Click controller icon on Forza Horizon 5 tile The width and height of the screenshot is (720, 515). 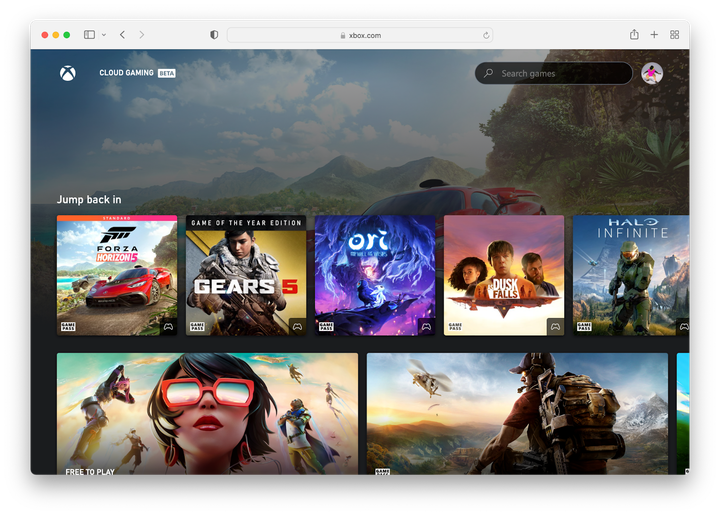169,327
